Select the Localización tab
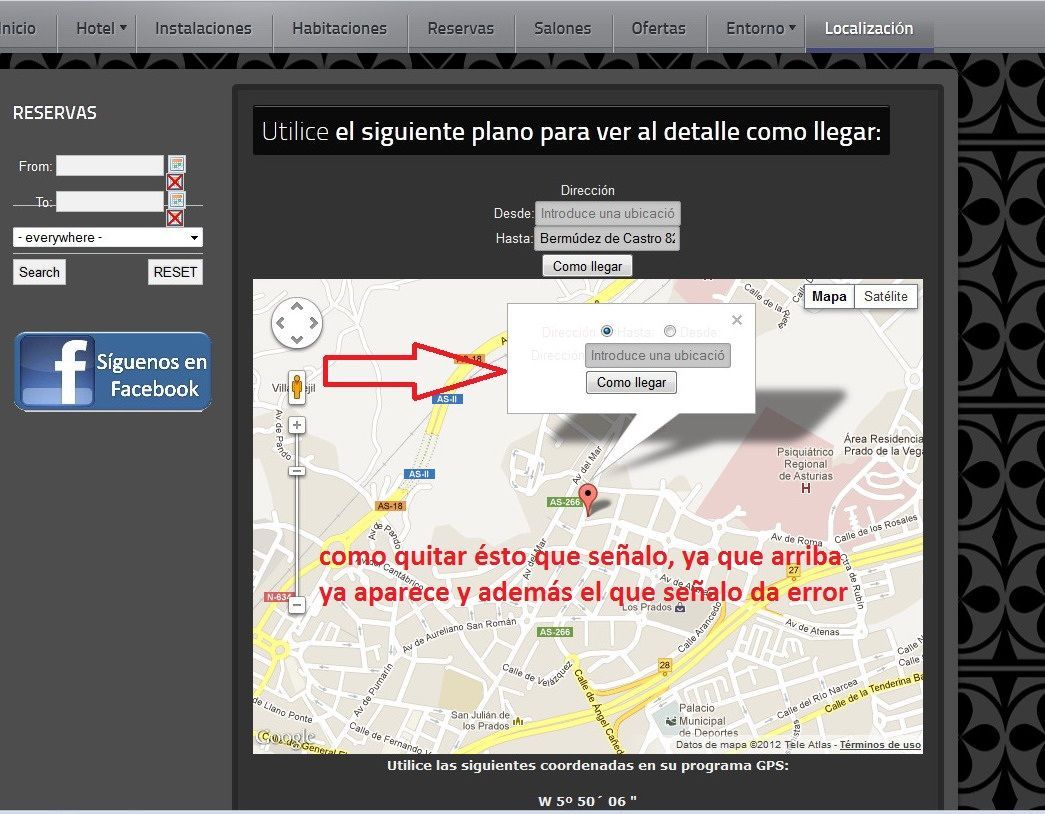This screenshot has width=1045, height=814. pos(869,28)
